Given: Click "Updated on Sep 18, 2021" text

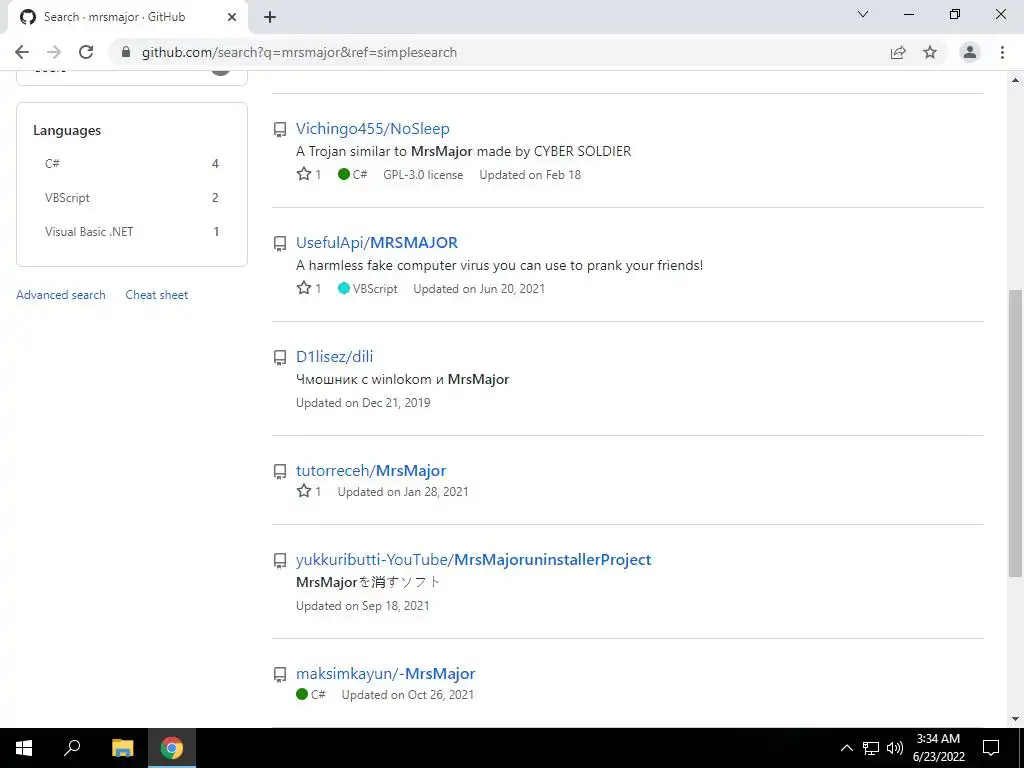Looking at the screenshot, I should [362, 606].
